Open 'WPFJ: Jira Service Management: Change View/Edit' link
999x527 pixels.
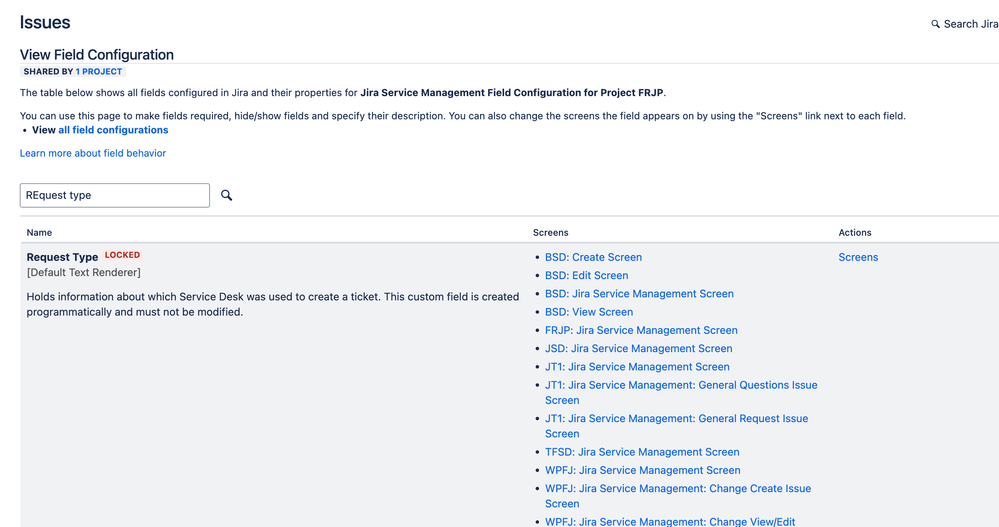tap(670, 522)
